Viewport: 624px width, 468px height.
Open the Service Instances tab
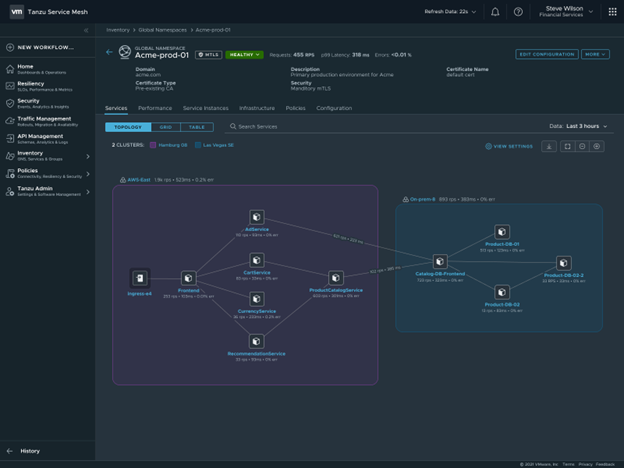point(205,108)
